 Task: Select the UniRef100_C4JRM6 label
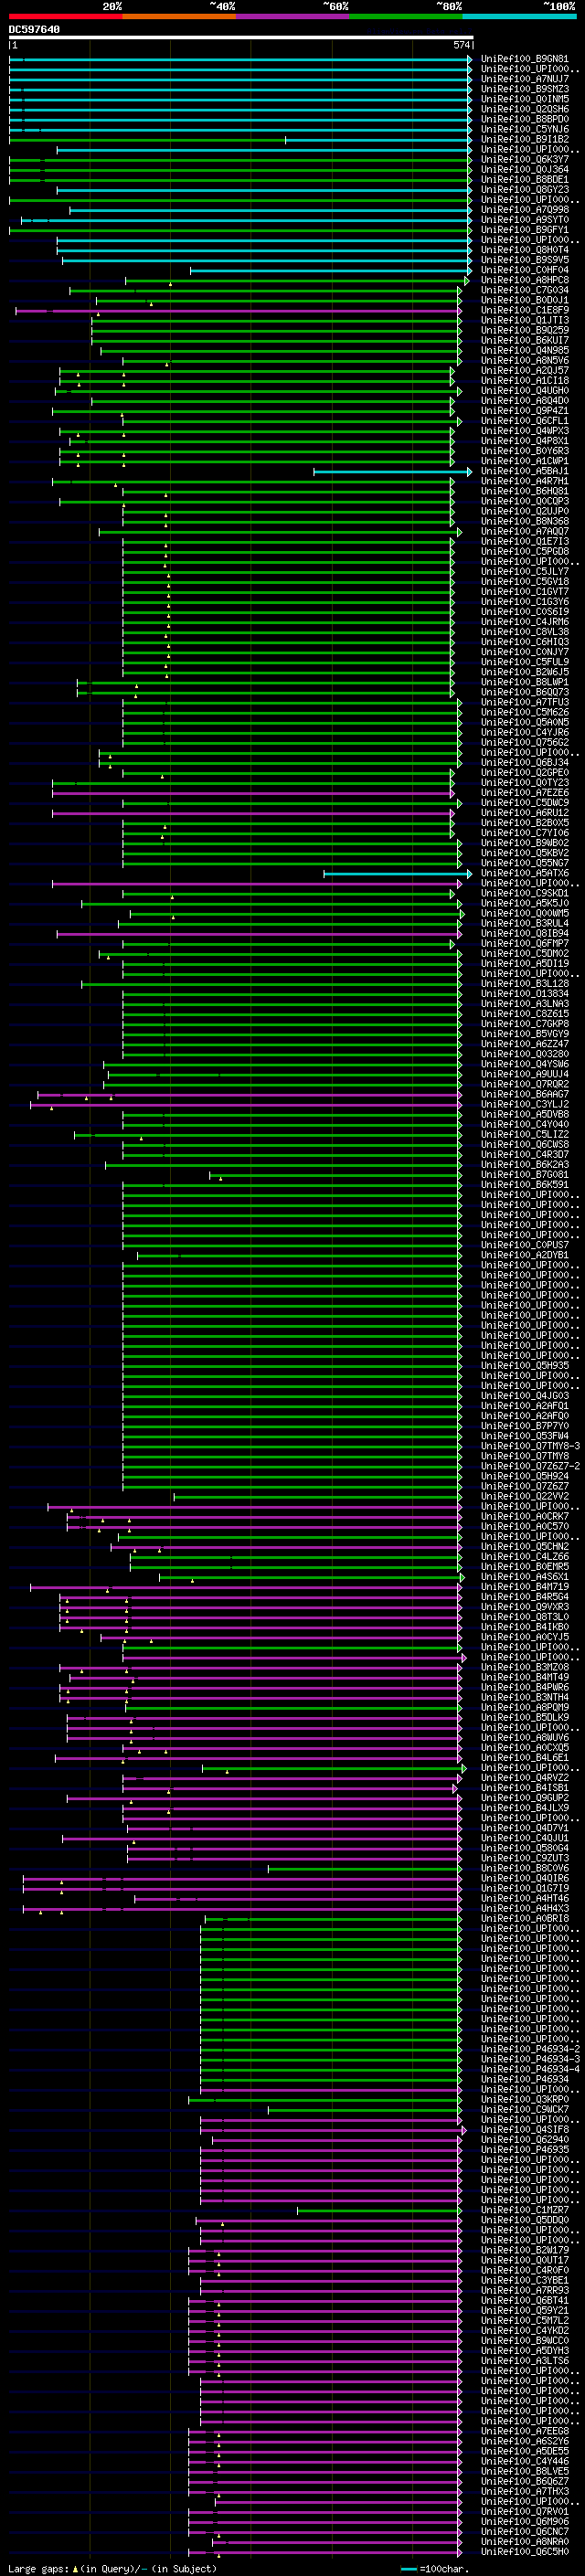click(x=525, y=622)
